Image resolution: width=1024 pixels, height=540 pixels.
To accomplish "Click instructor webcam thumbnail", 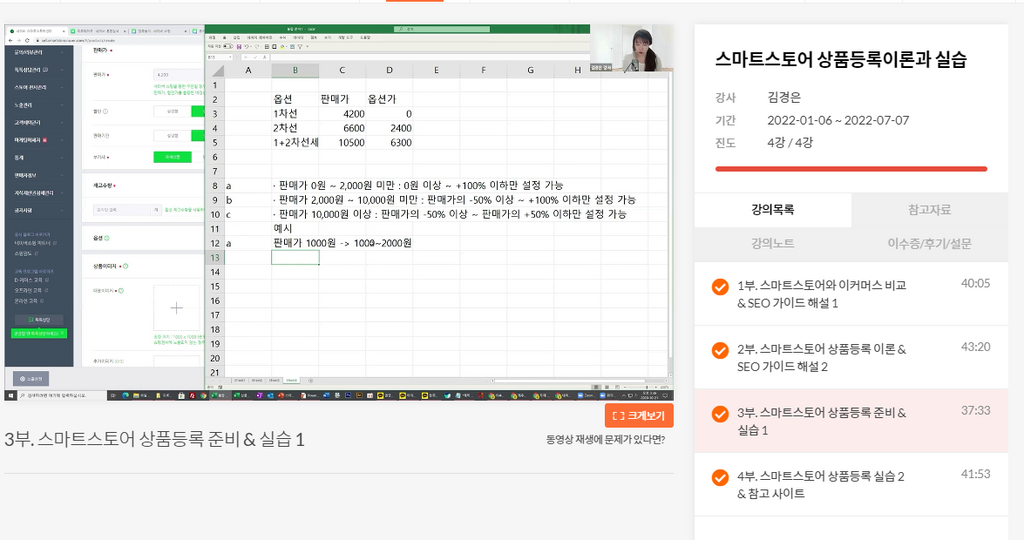I will coord(632,48).
